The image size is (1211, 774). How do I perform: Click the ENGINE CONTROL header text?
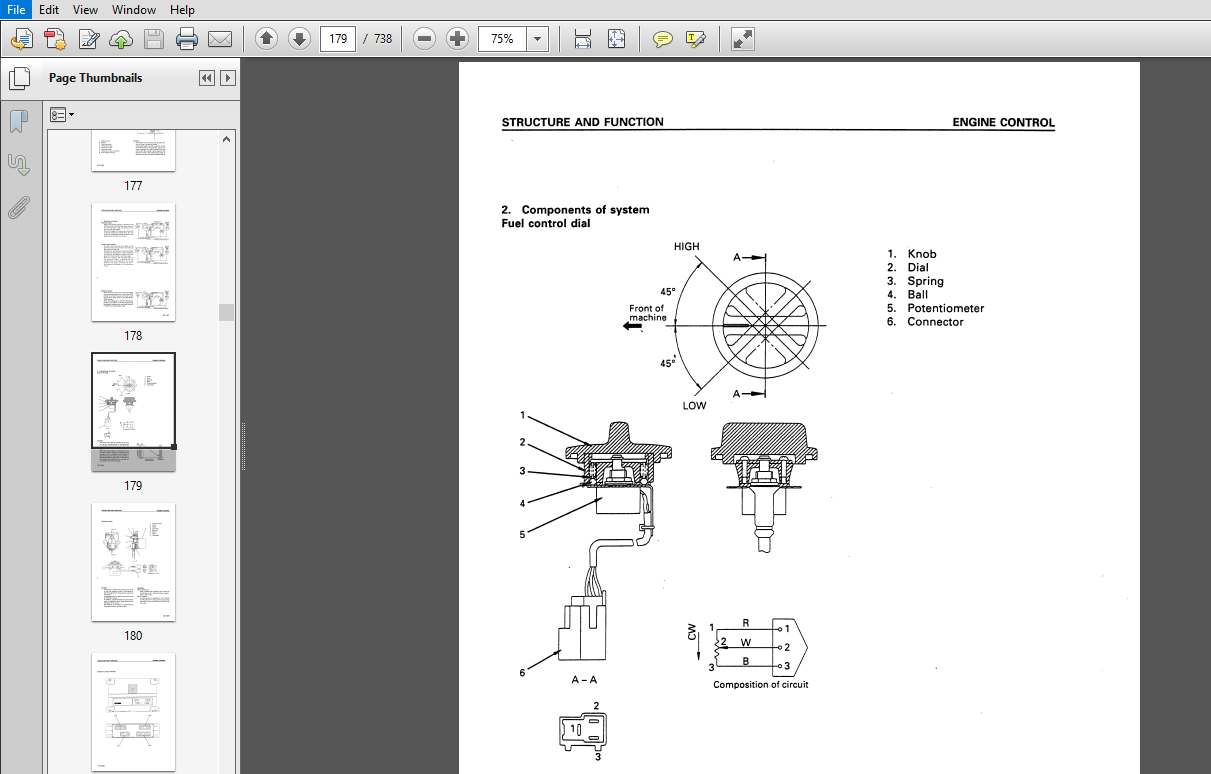[1003, 123]
